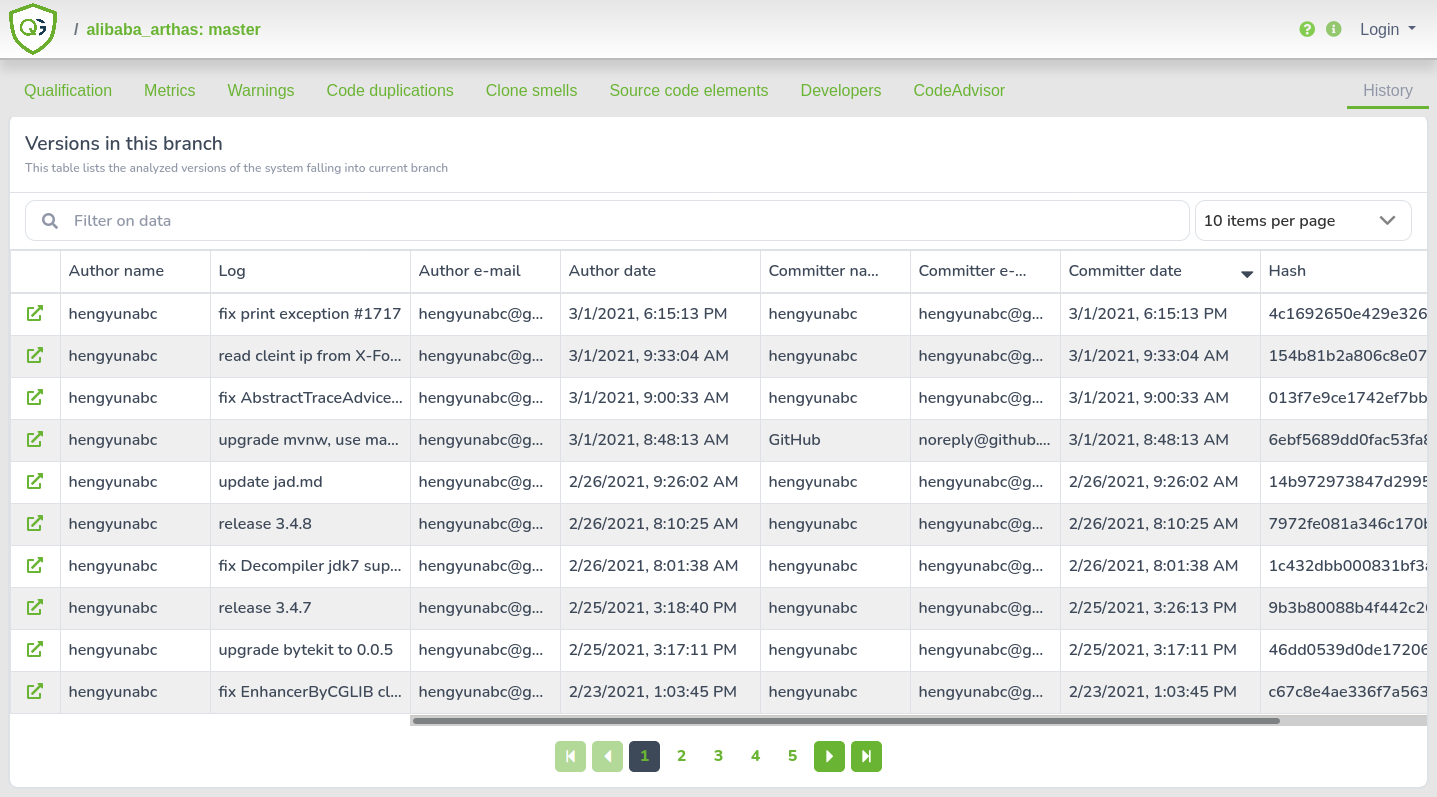Open version link icon for 'update jad.md' row
Screen dimensions: 1437x797
tap(35, 482)
